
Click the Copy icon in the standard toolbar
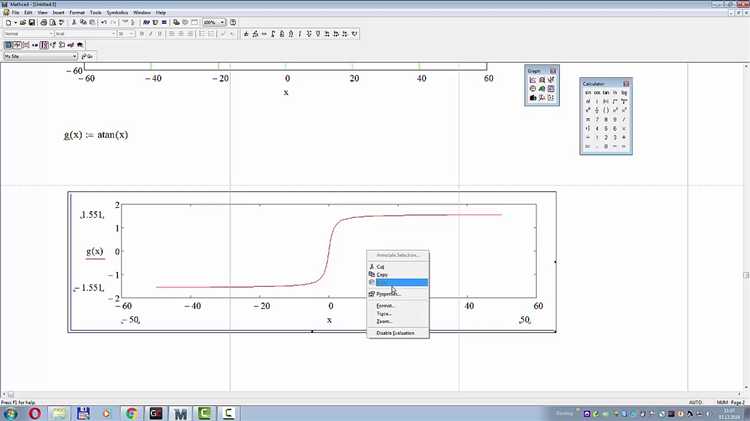tap(83, 22)
